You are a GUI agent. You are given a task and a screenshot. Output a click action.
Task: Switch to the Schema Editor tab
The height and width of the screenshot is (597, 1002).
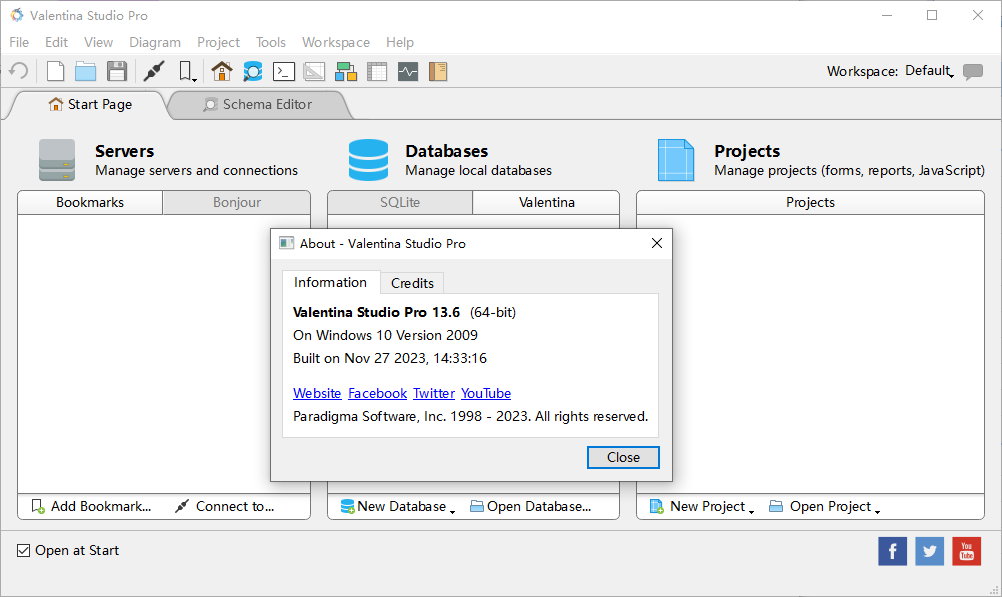pos(258,105)
